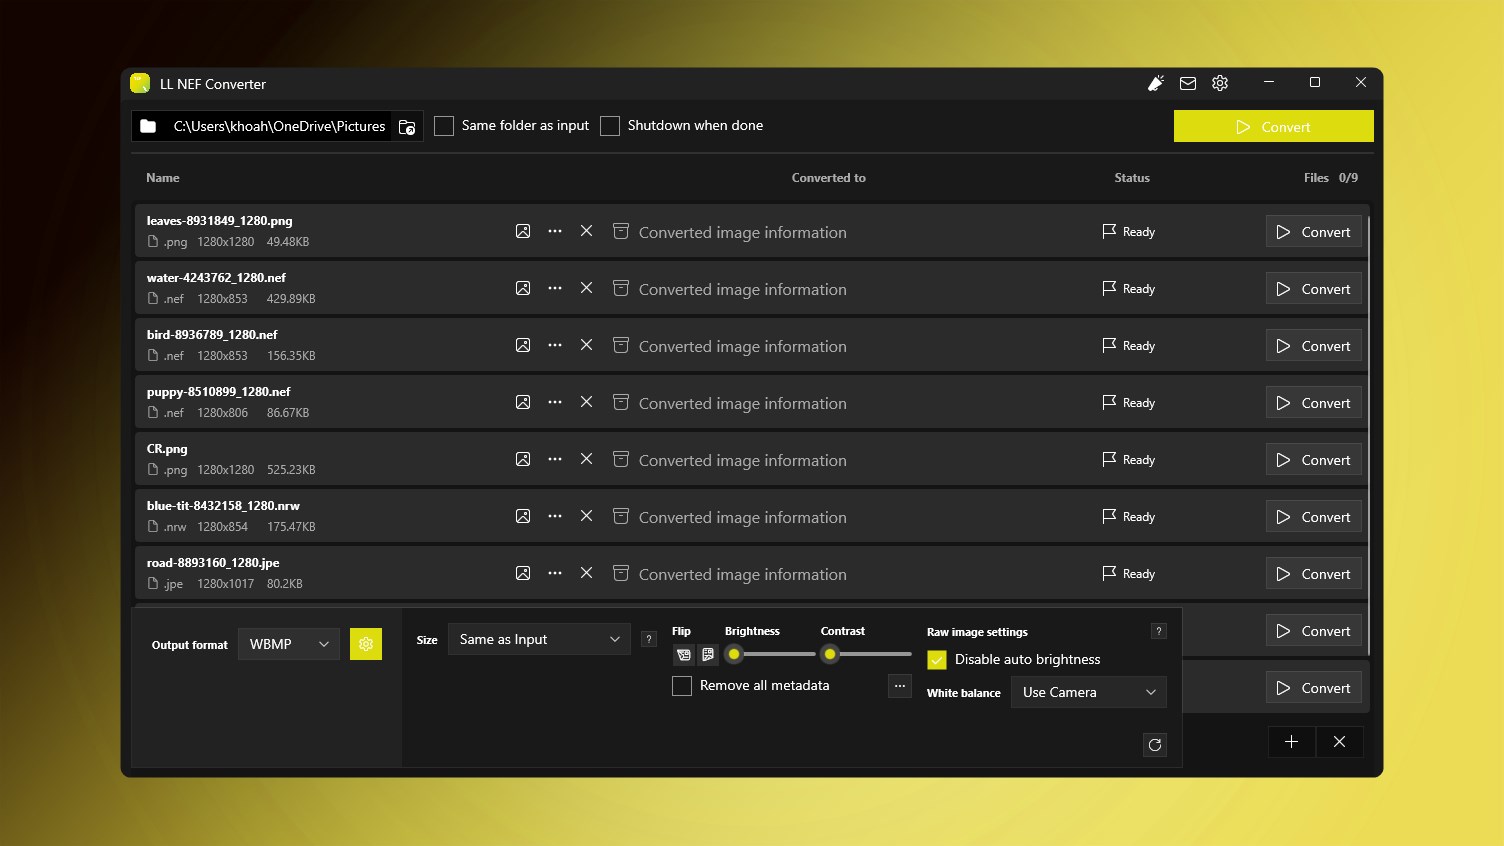Open app settings gear in title bar
1504x846 pixels.
click(1220, 84)
